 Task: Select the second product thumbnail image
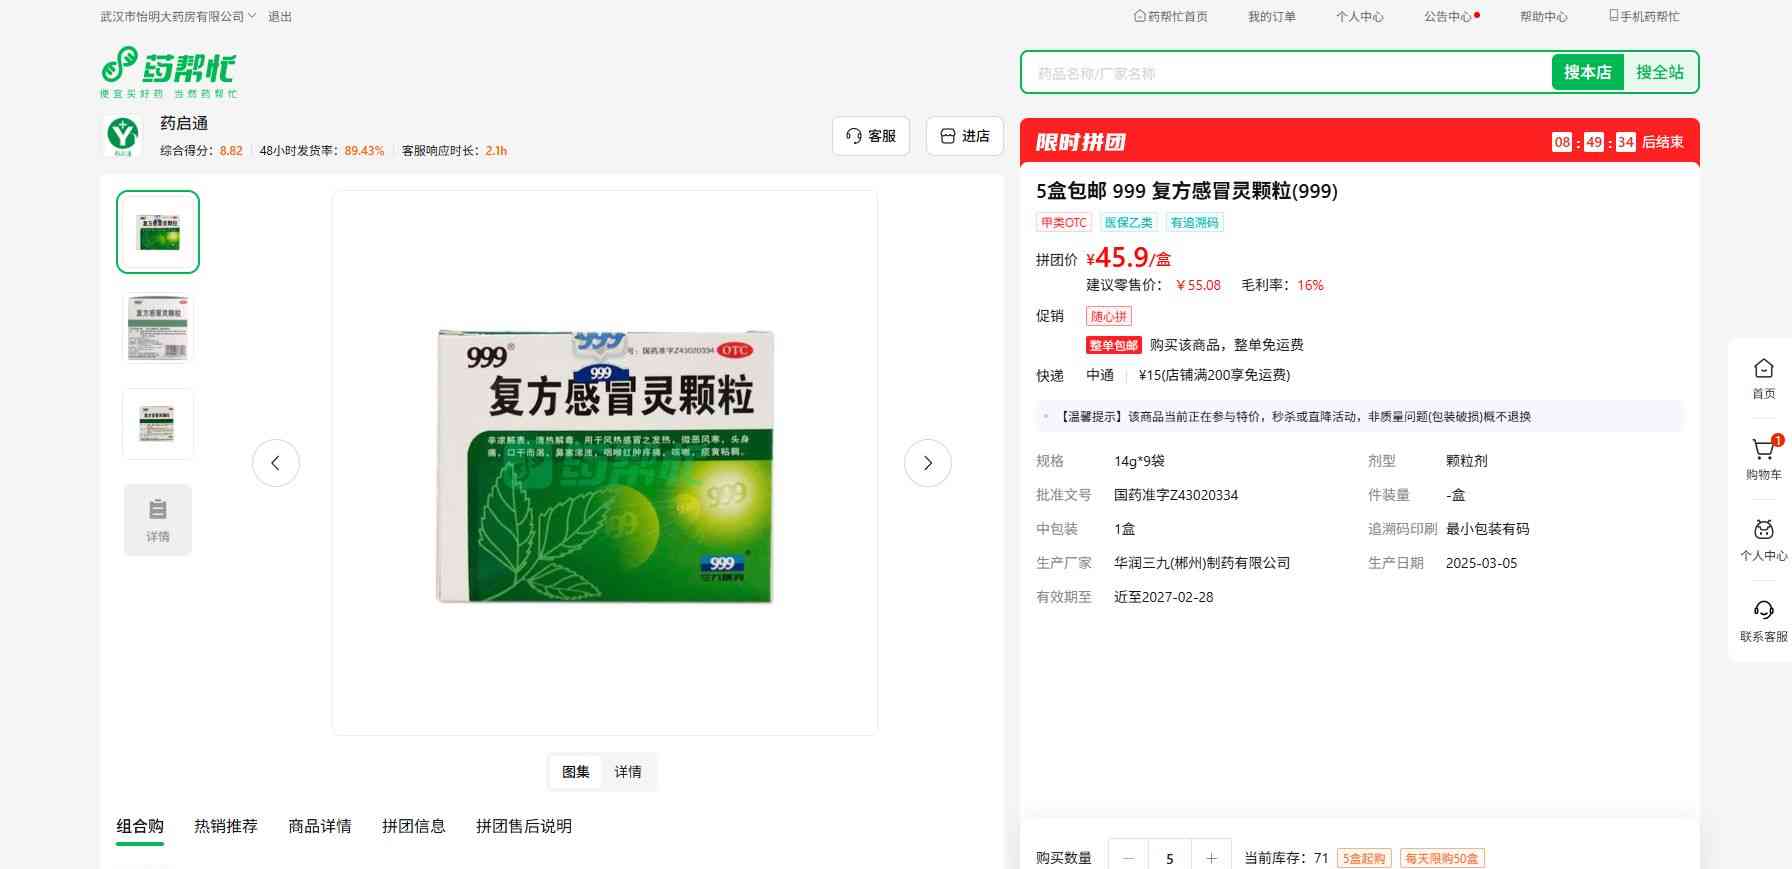[x=158, y=328]
